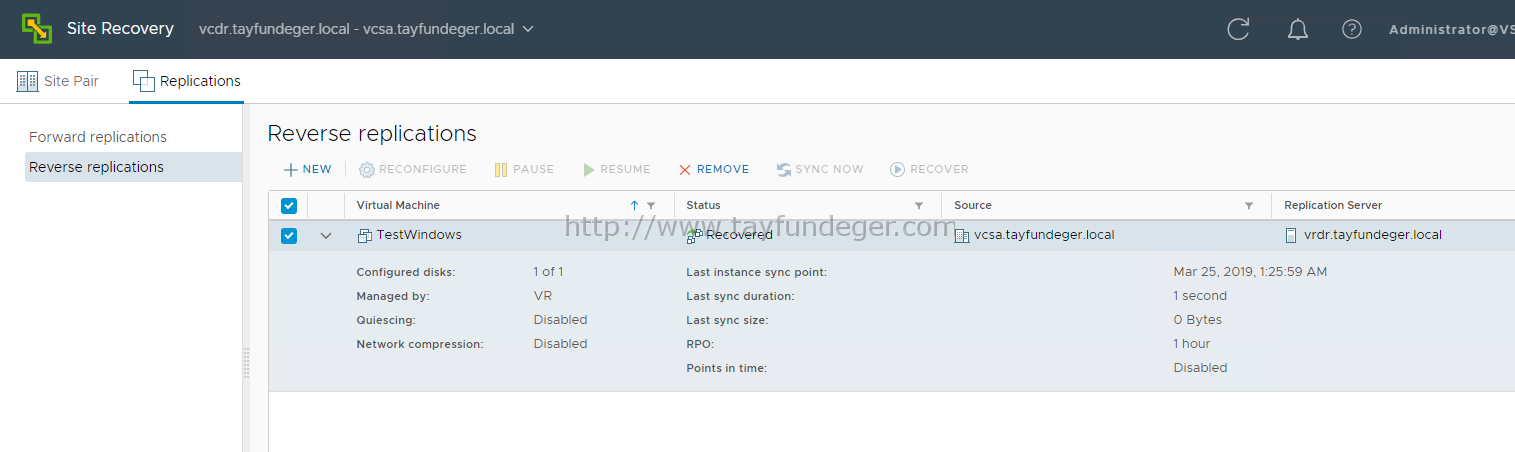Click the NEW replication button
Screen dimensions: 1515x452
(307, 169)
